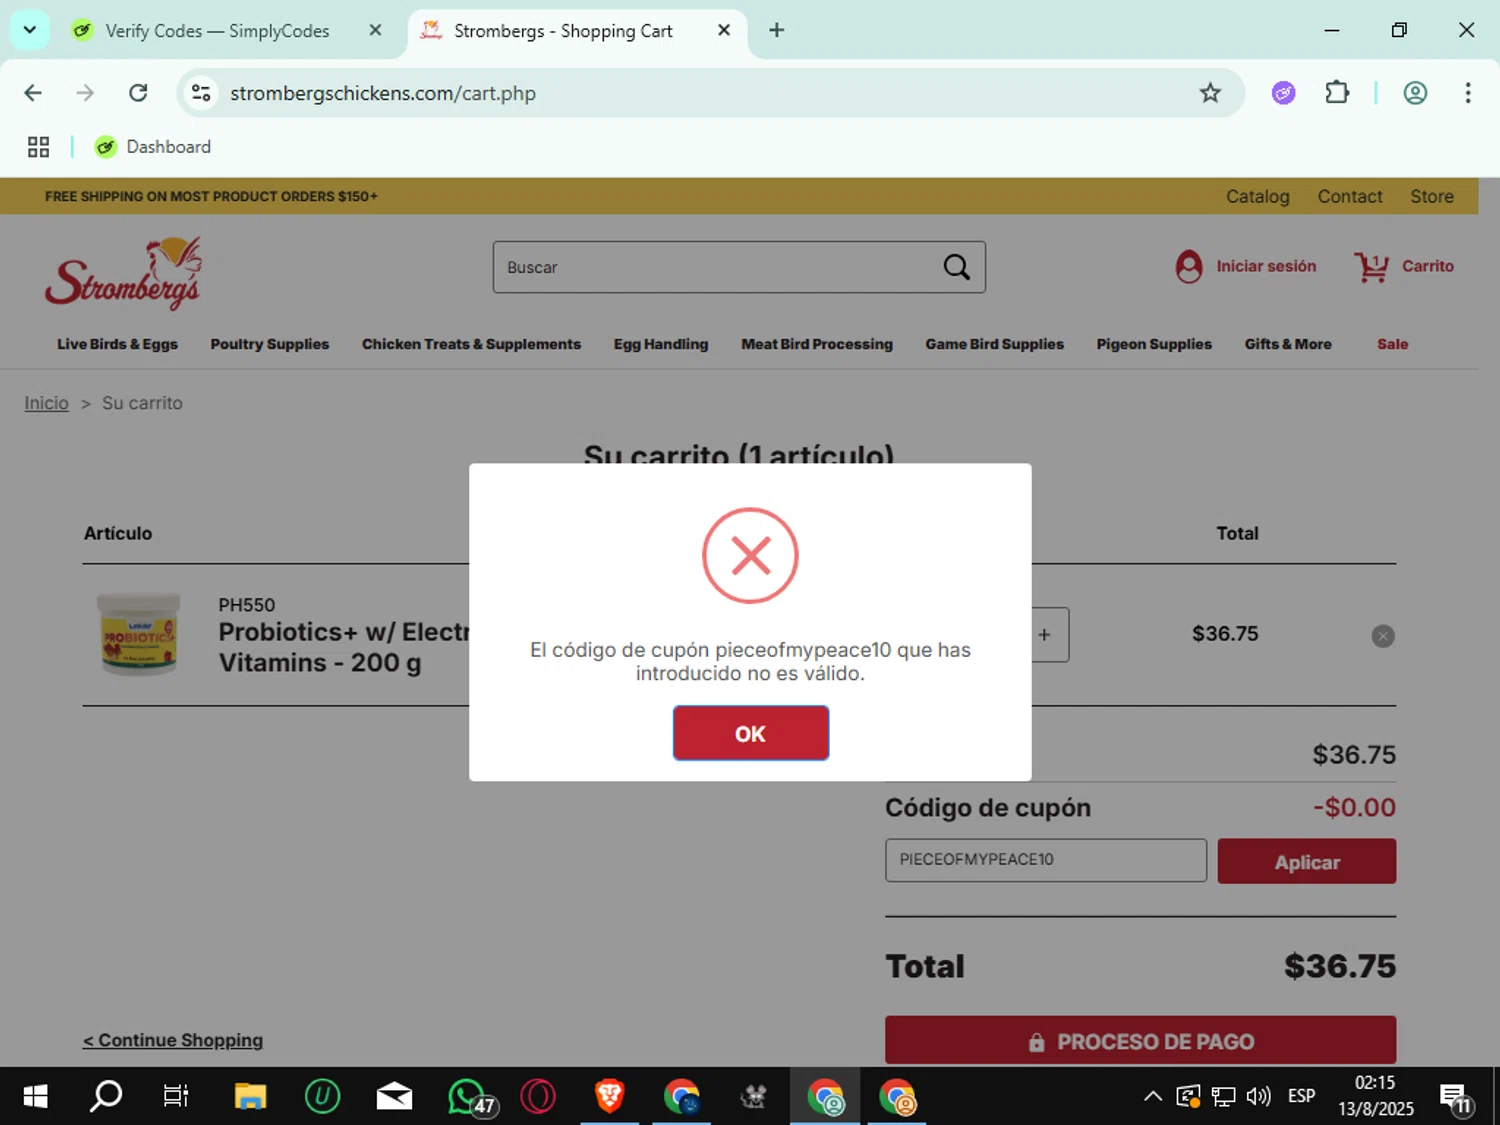The width and height of the screenshot is (1500, 1125).
Task: Open the apps grid in bookmarks bar
Action: (38, 147)
